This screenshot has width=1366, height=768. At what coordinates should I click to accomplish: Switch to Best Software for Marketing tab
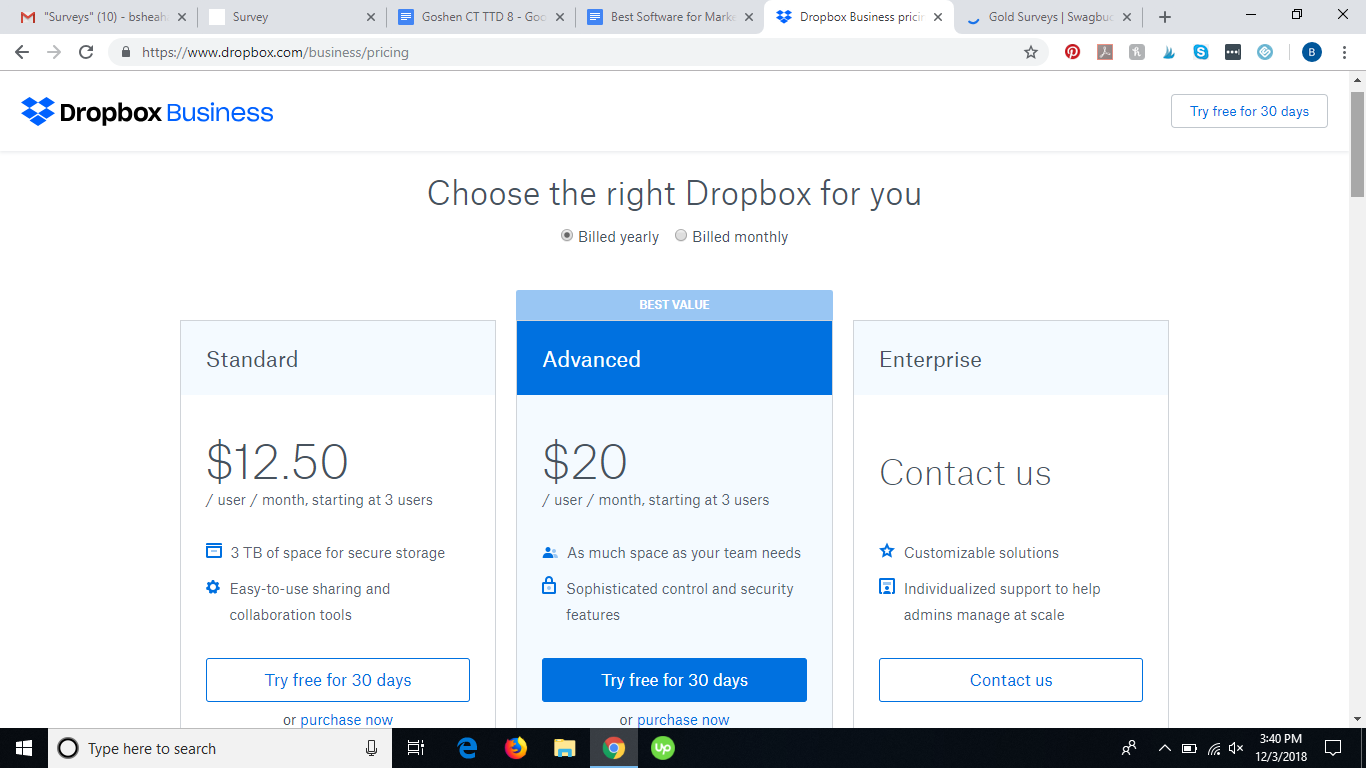pos(670,17)
